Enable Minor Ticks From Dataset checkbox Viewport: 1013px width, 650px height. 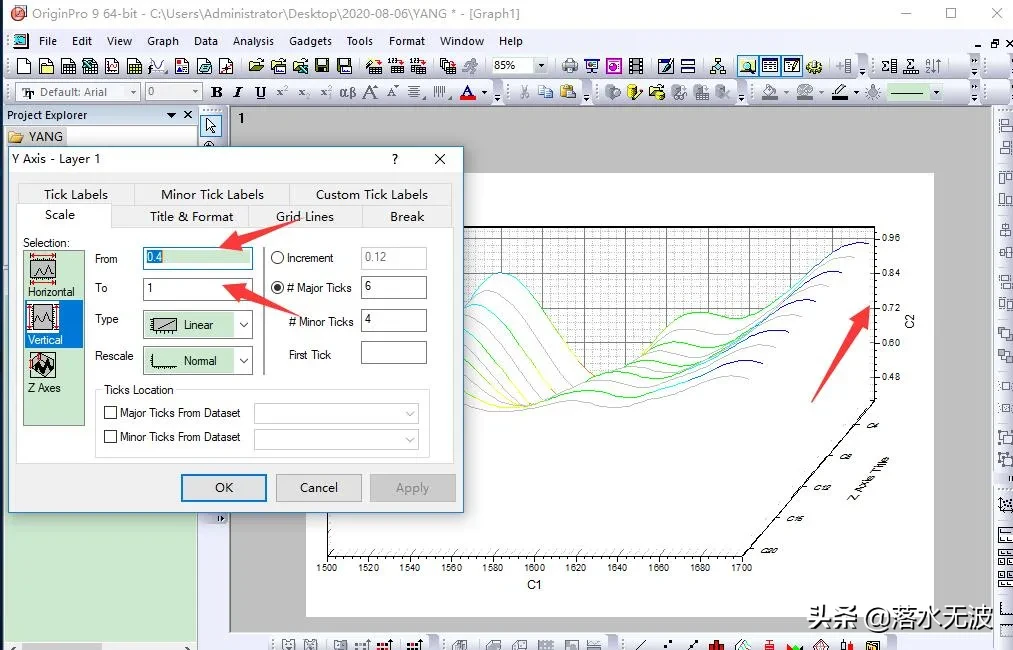[111, 437]
